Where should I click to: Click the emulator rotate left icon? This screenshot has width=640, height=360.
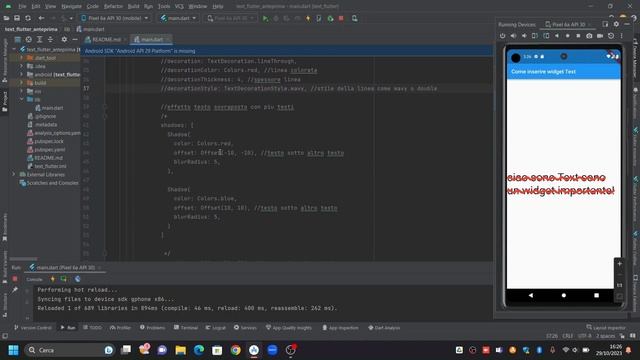click(x=535, y=36)
